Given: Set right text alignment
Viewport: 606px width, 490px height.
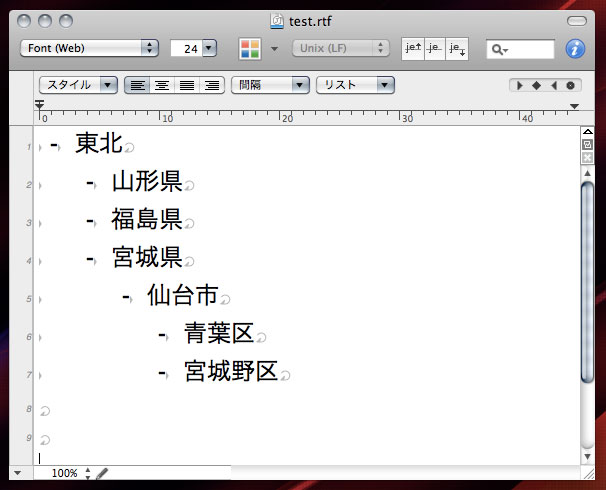Looking at the screenshot, I should (212, 85).
